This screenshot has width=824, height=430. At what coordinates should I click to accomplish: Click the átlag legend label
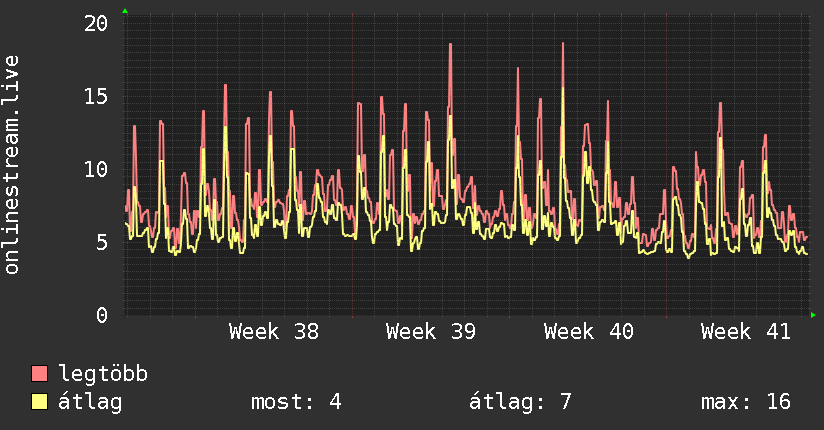(90, 402)
